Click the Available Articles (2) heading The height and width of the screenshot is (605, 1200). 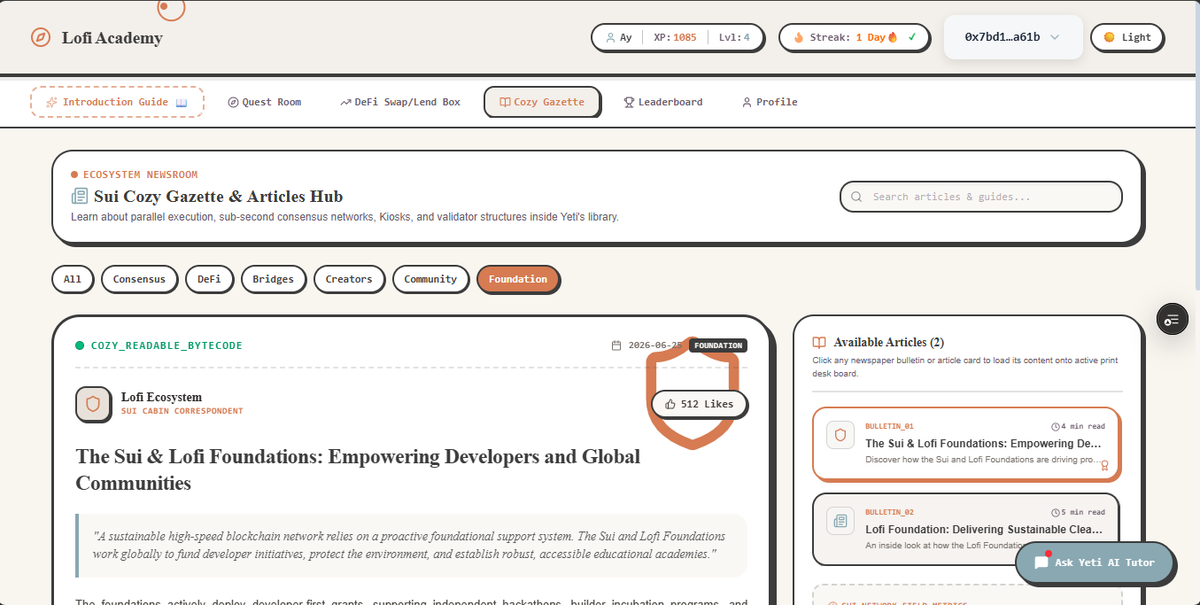coord(889,342)
